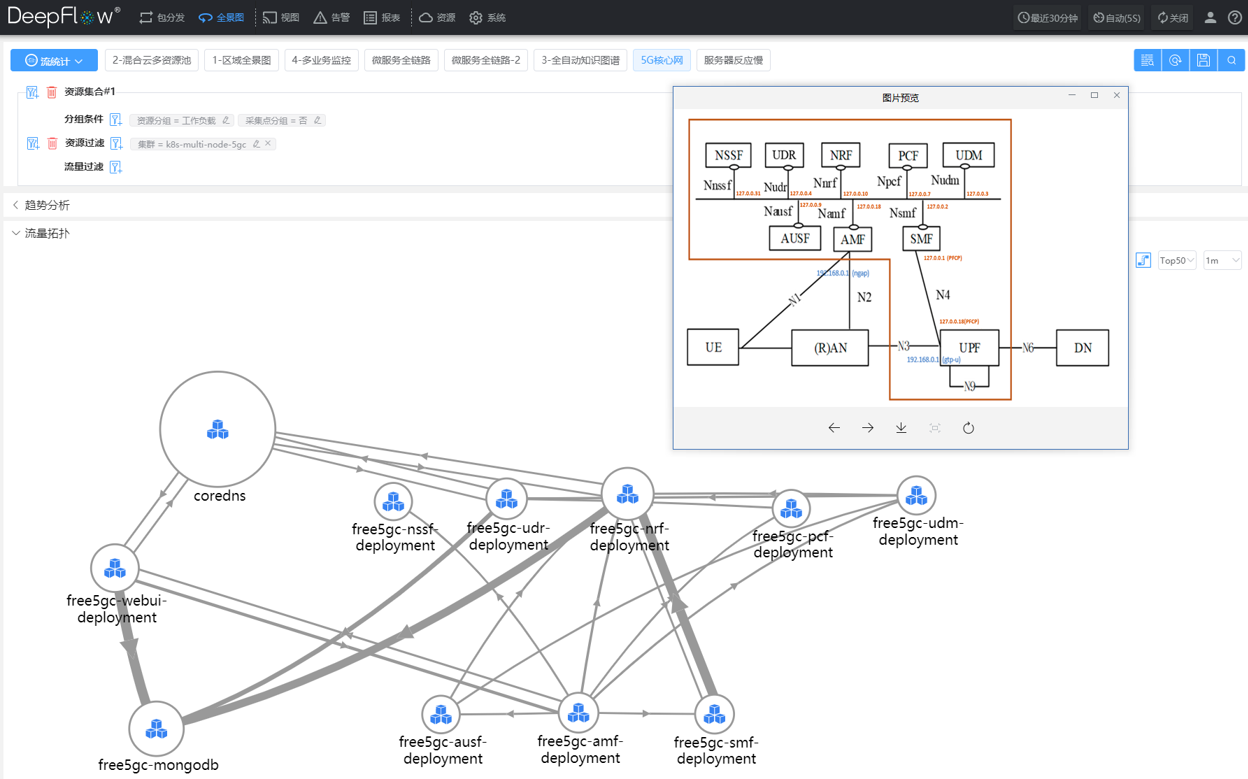The height and width of the screenshot is (779, 1248).
Task: Open the 1m interval dropdown
Action: (1222, 260)
